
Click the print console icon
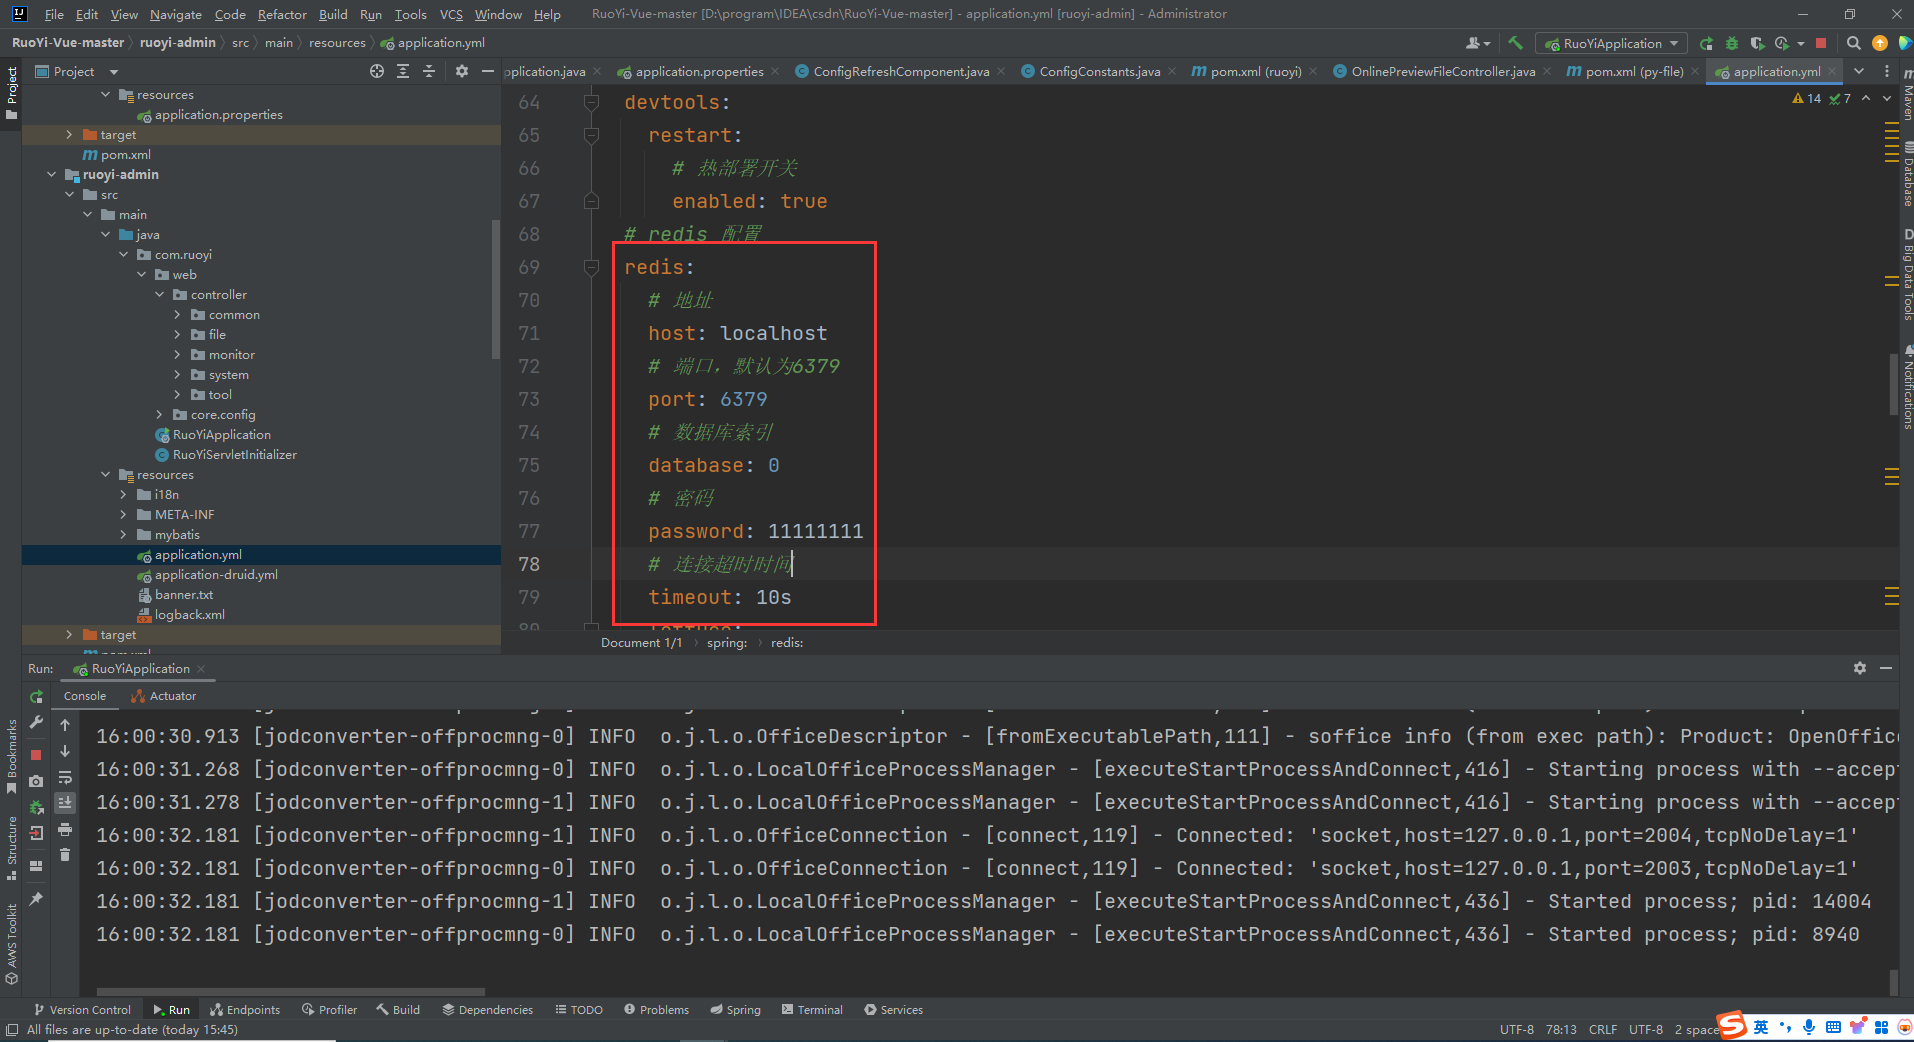click(x=65, y=829)
